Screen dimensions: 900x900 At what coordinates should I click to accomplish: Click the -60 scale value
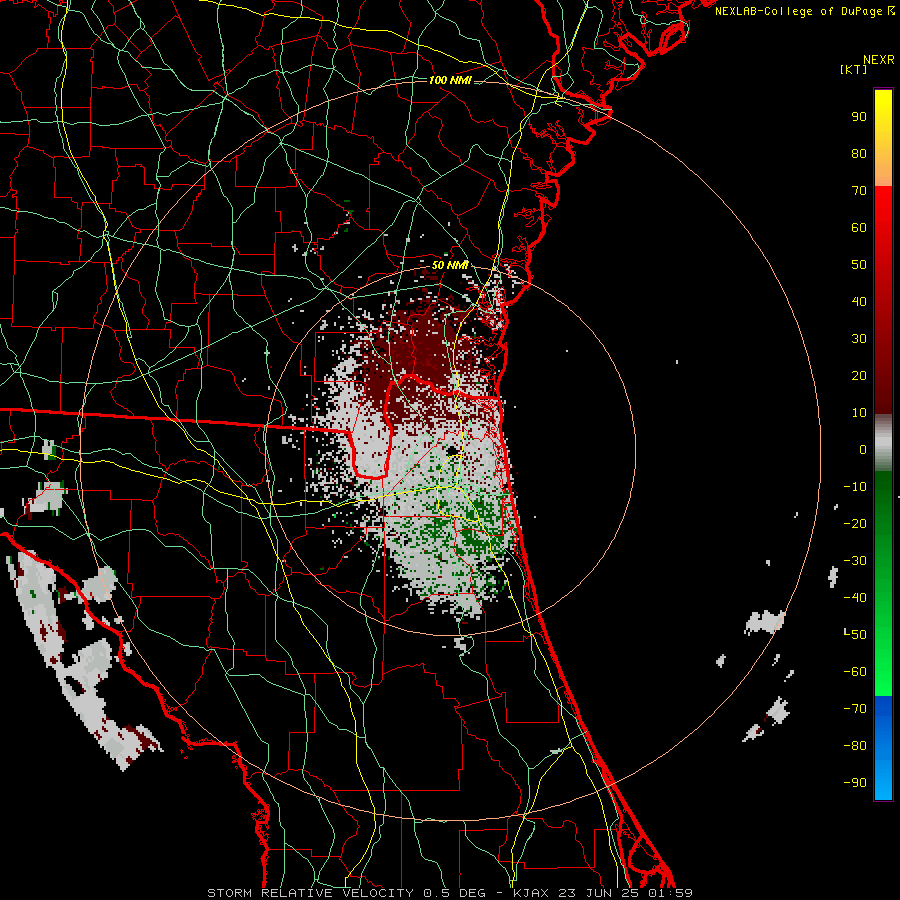point(855,672)
